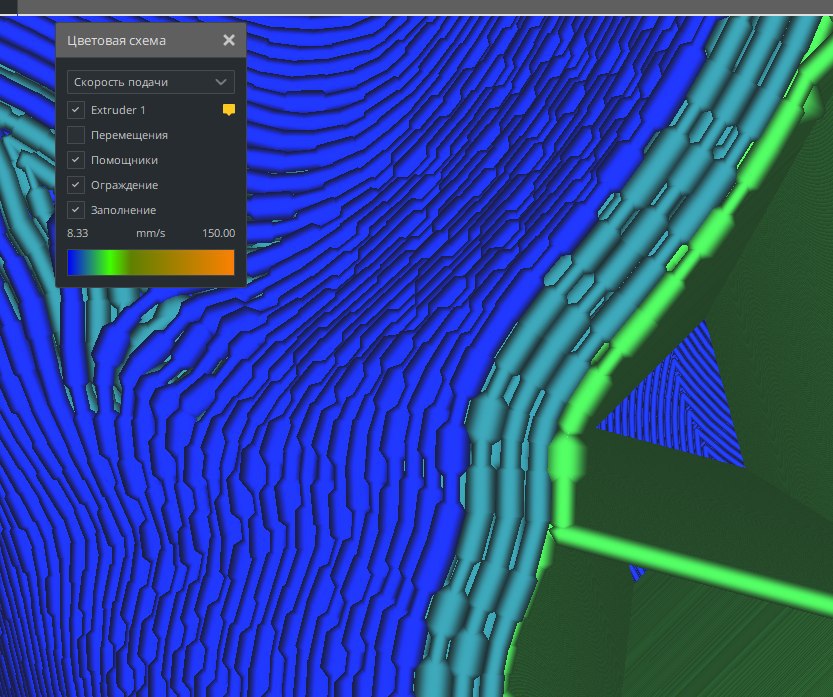Click the mm/s unit label
The image size is (833, 697).
pyautogui.click(x=150, y=233)
